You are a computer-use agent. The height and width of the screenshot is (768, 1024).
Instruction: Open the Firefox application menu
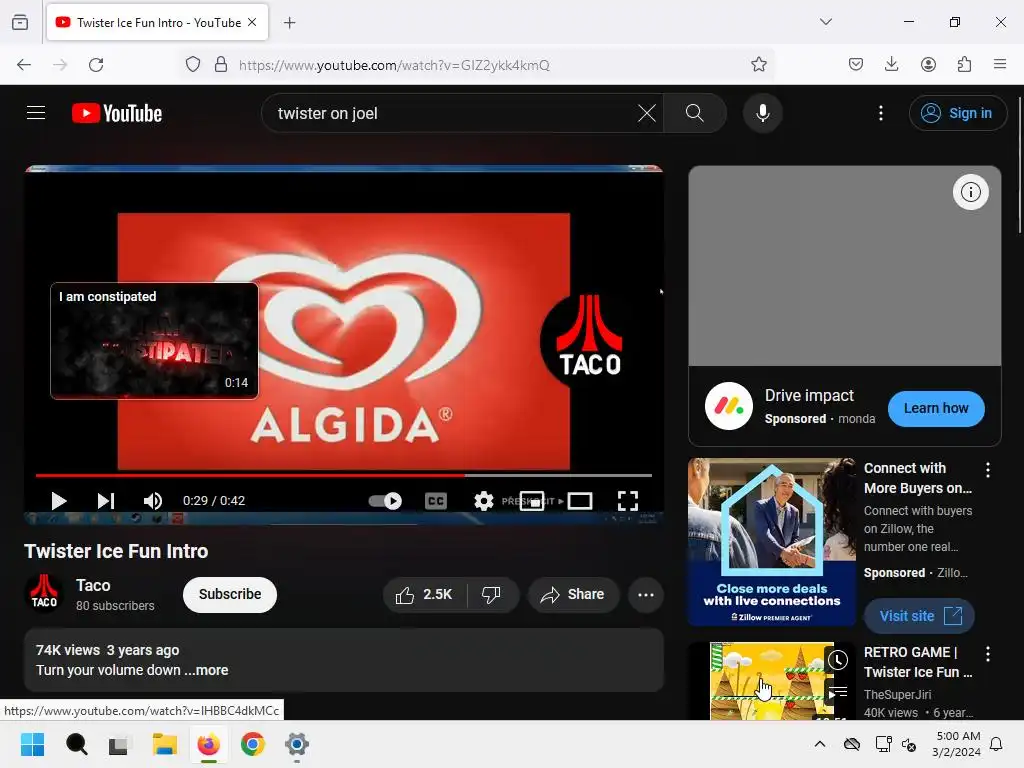click(x=1000, y=65)
